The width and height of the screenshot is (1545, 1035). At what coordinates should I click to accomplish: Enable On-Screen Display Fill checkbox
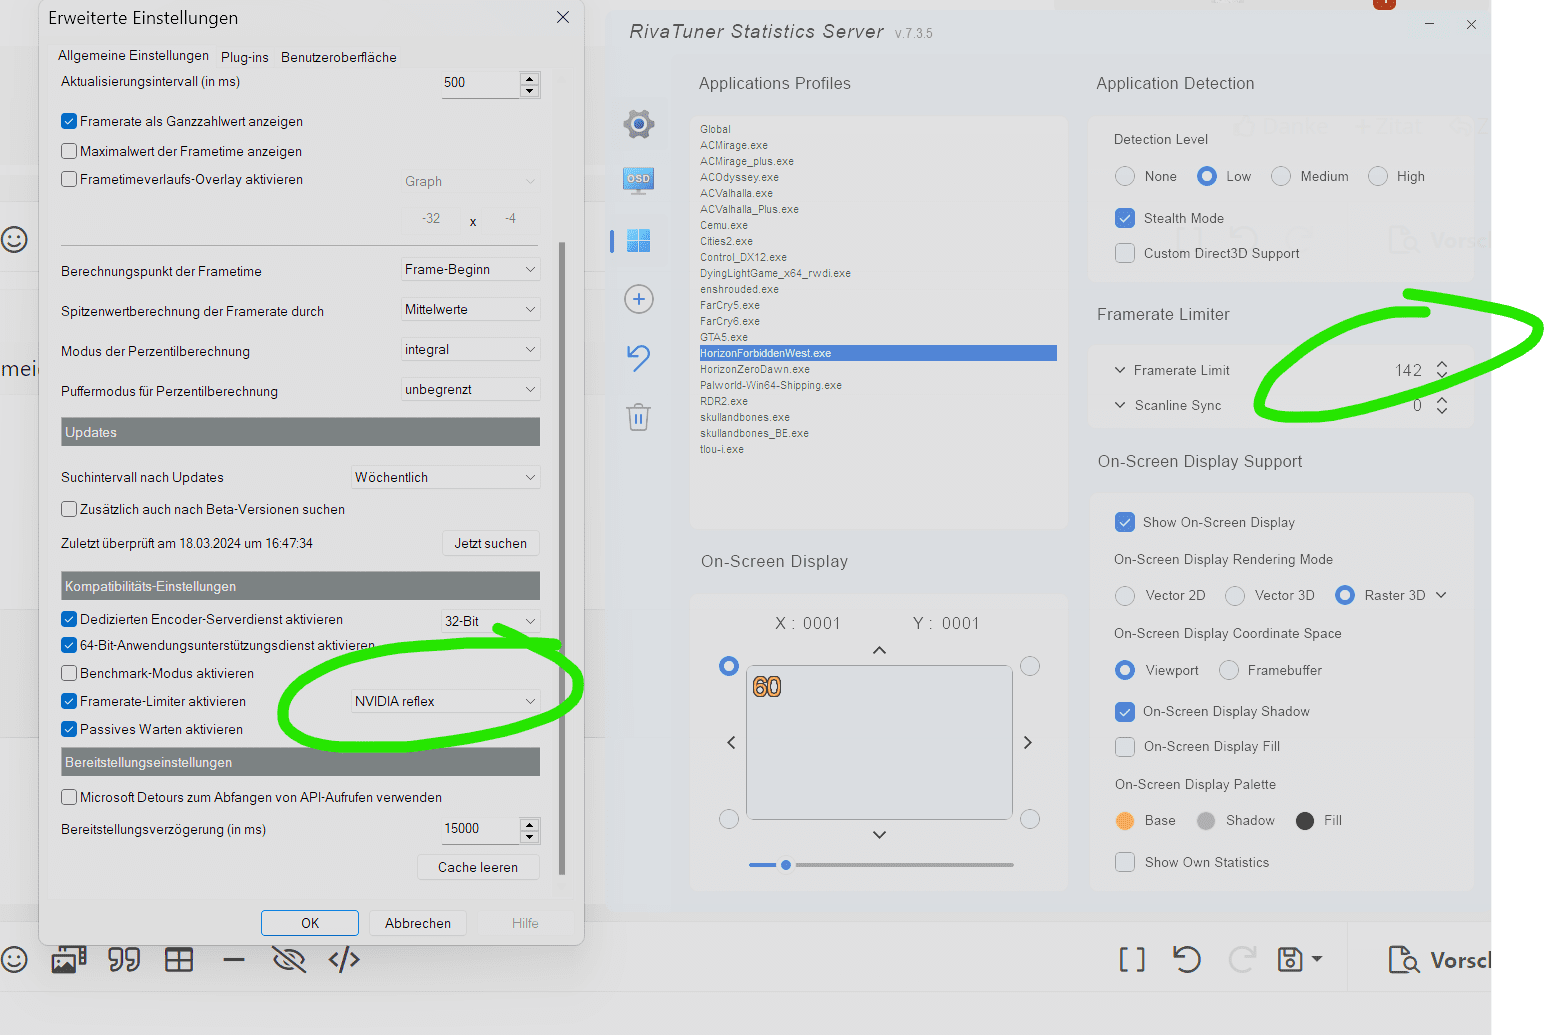click(x=1125, y=746)
